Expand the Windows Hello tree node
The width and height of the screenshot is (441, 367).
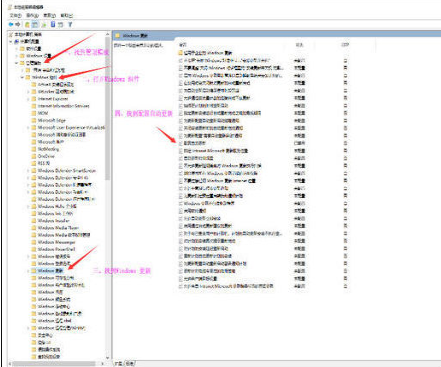28,206
